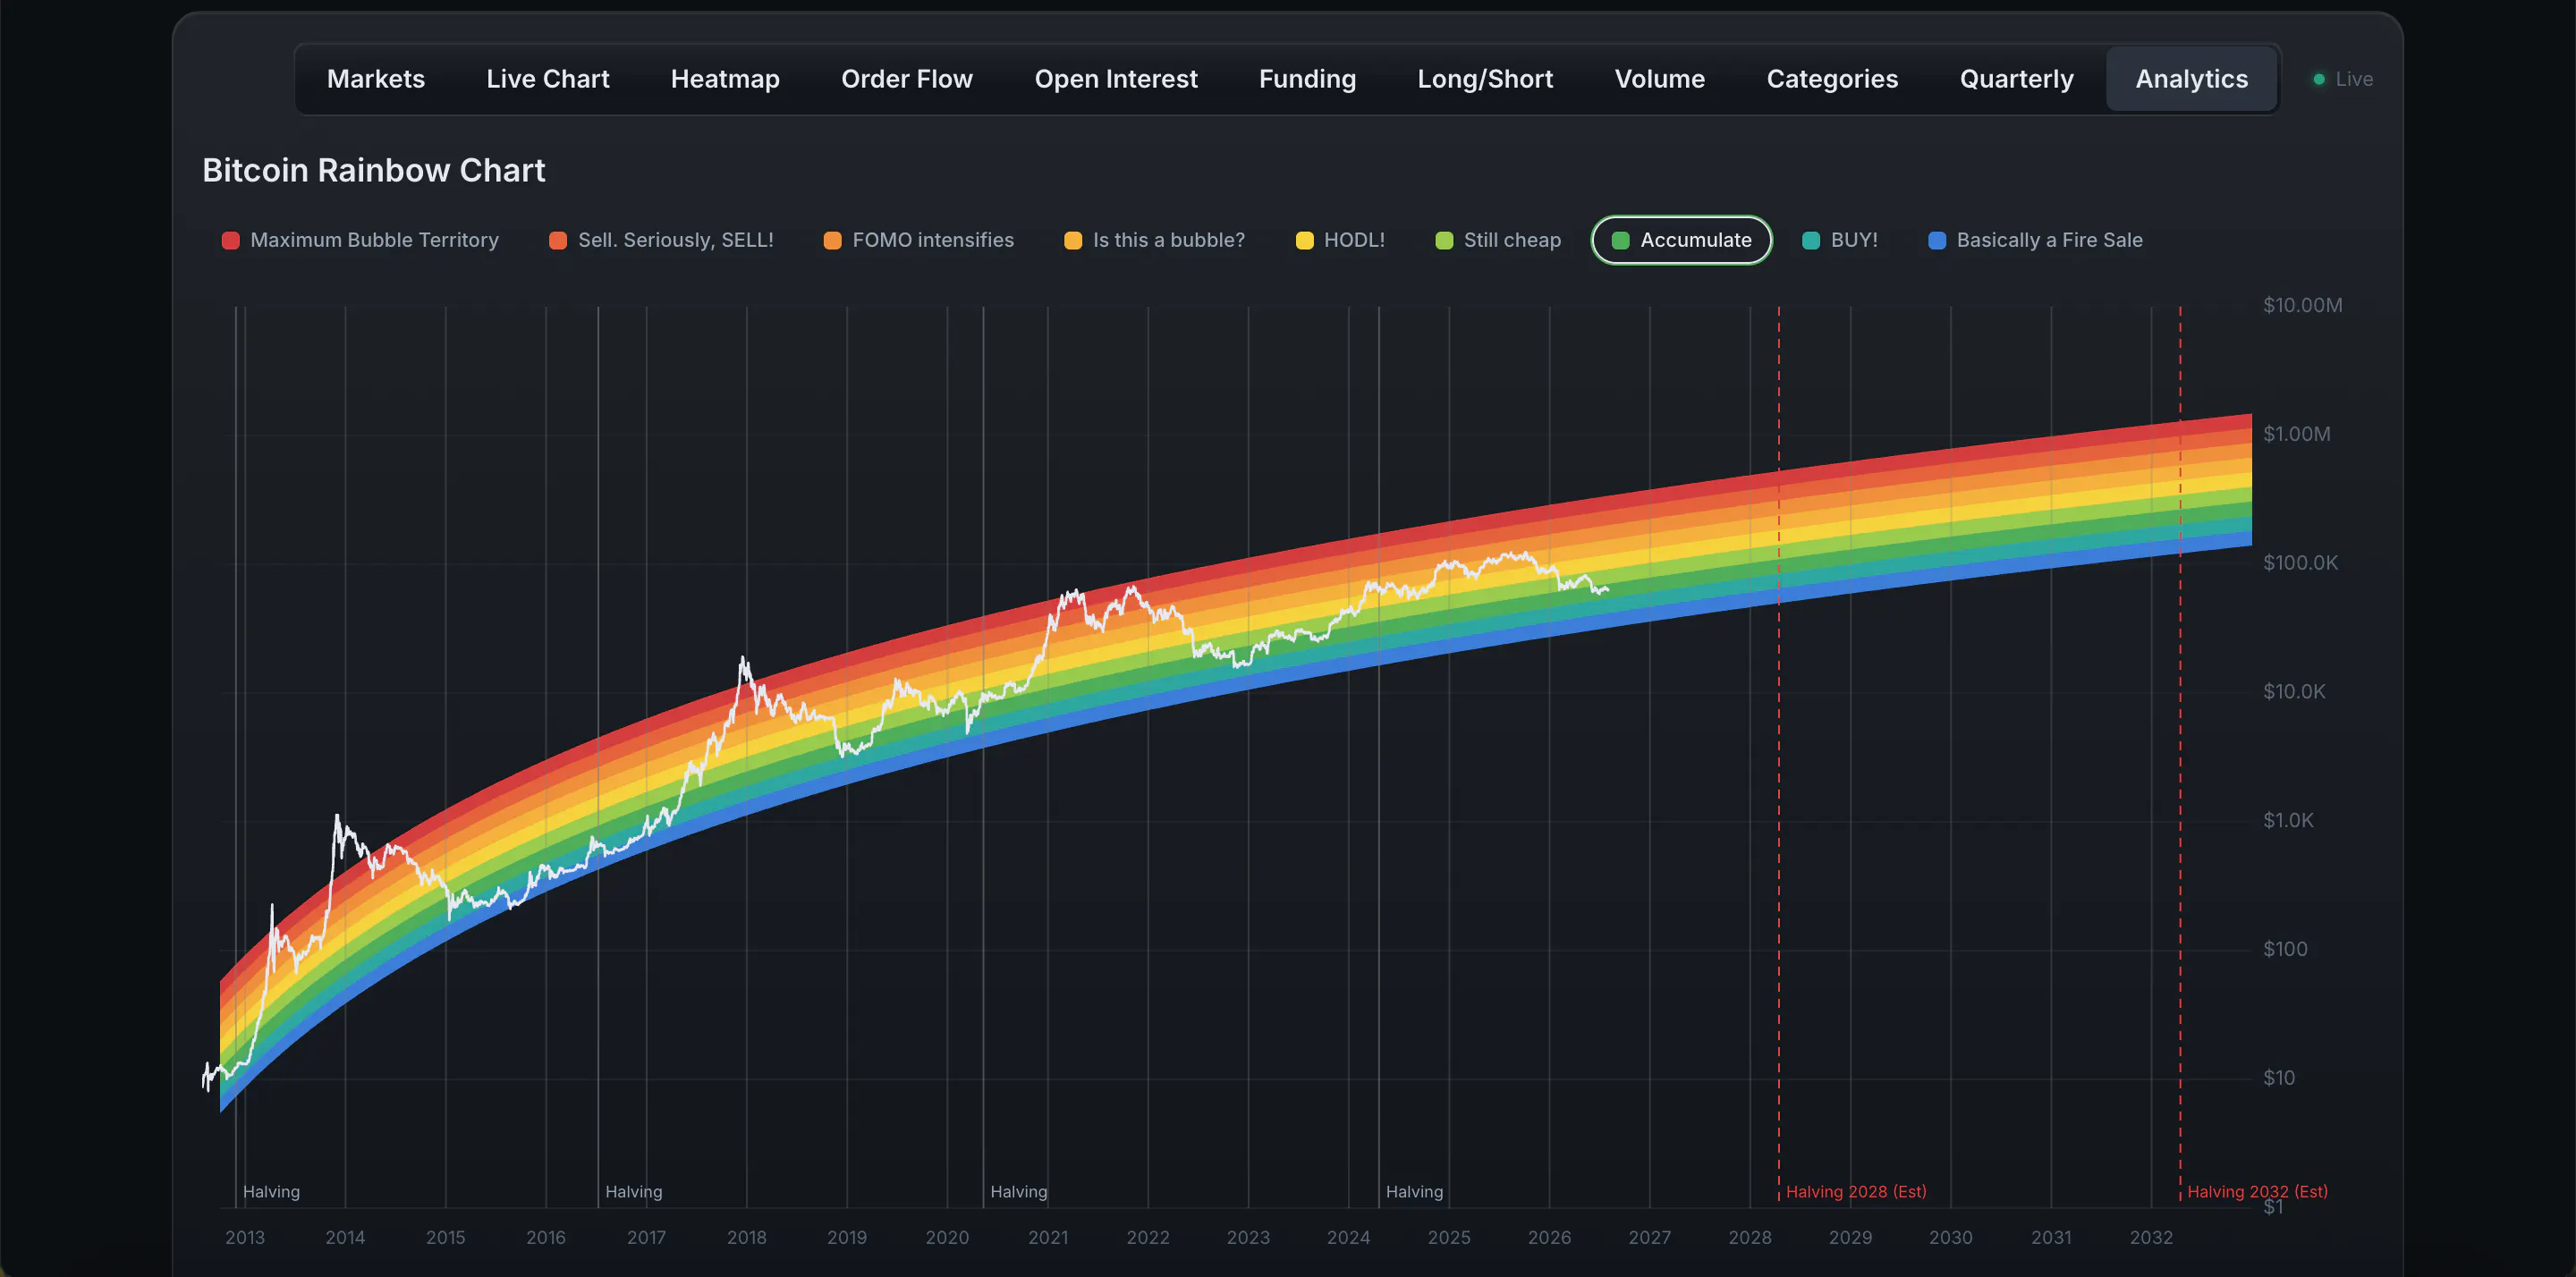Open the Funding tab
Viewport: 2576px width, 1277px height.
[1306, 79]
